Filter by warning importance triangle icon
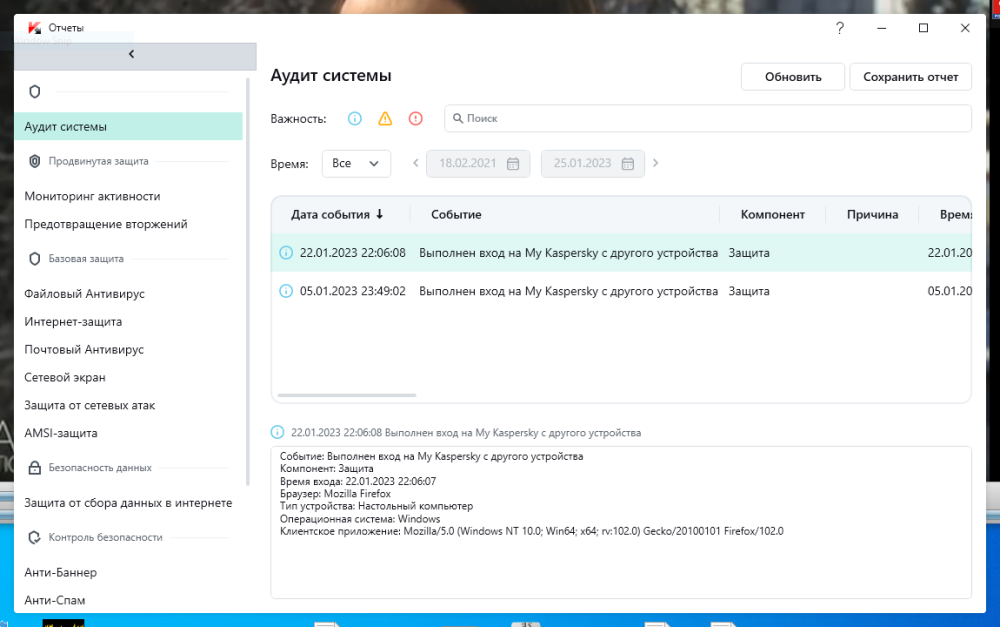The image size is (1000, 627). pyautogui.click(x=385, y=119)
